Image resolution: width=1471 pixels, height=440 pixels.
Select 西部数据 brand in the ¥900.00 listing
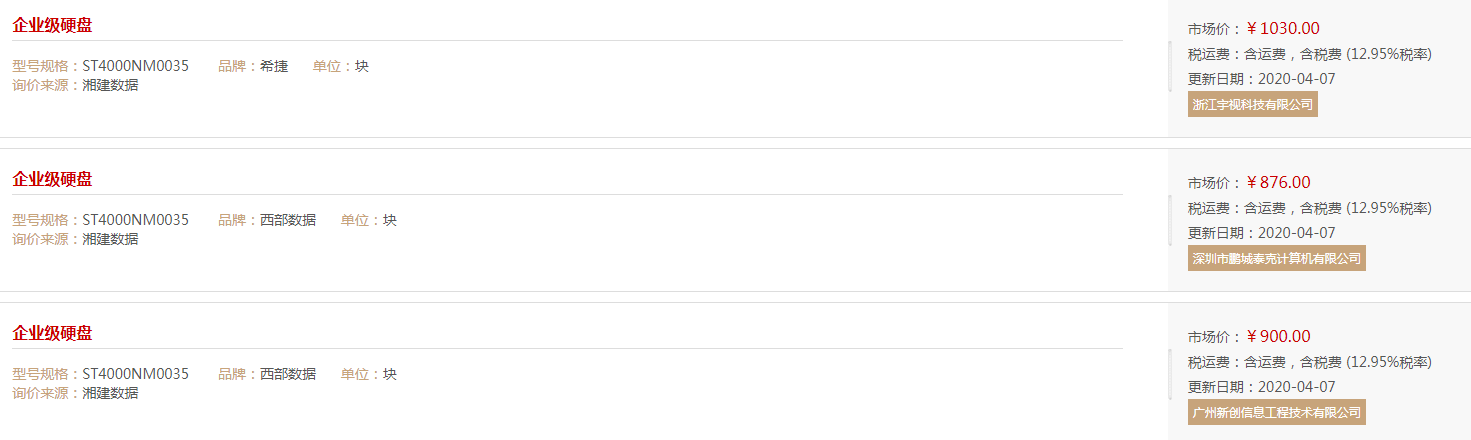pos(288,374)
